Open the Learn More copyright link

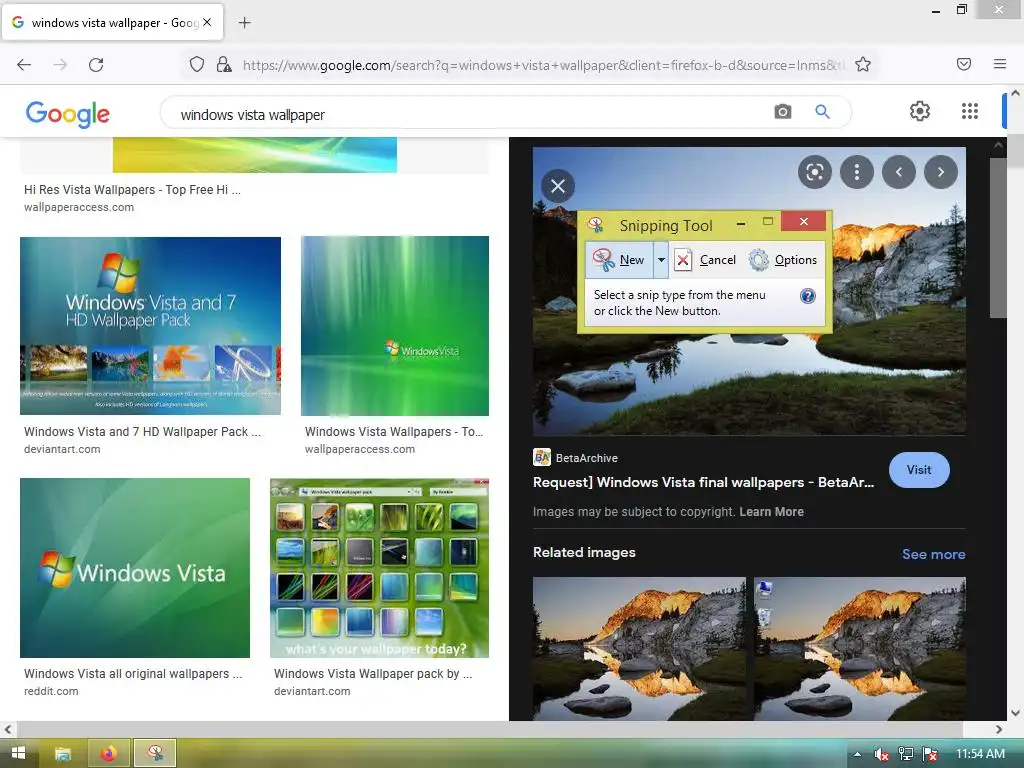(x=771, y=511)
